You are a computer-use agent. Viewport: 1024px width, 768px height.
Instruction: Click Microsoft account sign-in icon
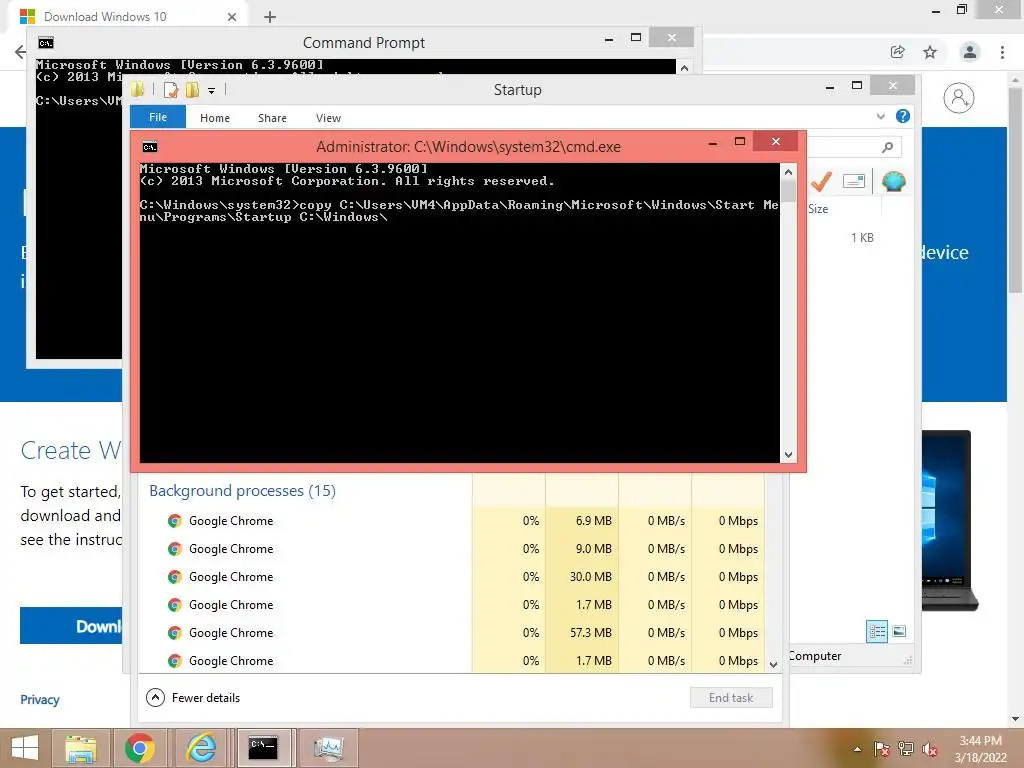click(x=959, y=98)
